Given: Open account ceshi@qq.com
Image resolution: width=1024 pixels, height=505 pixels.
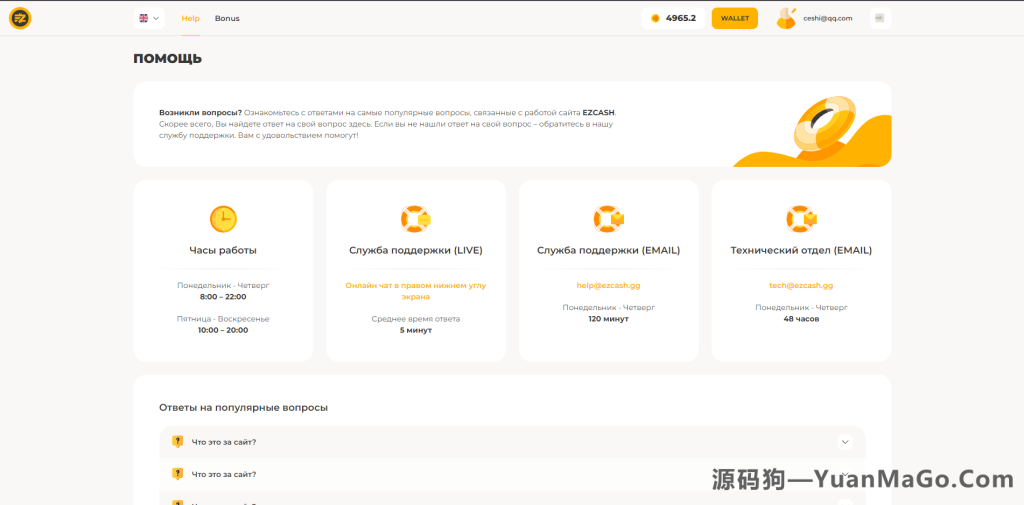Looking at the screenshot, I should coord(827,18).
